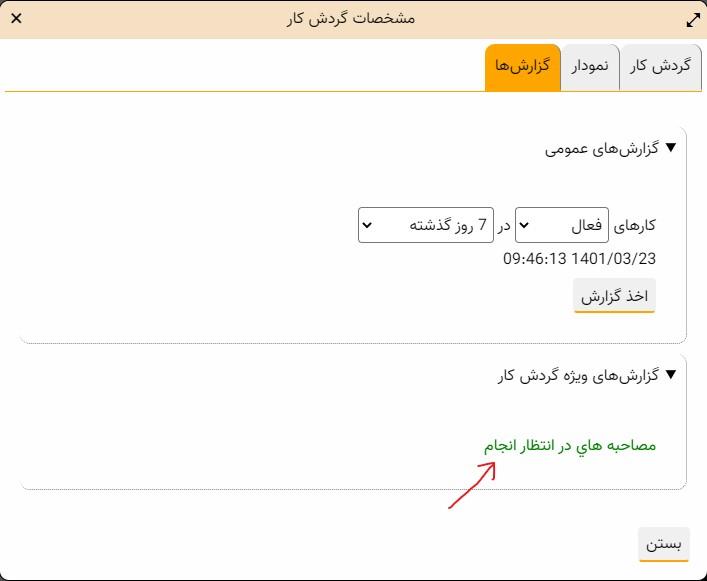Click the red arrow annotation below the link
This screenshot has height=581, width=707.
[472, 486]
